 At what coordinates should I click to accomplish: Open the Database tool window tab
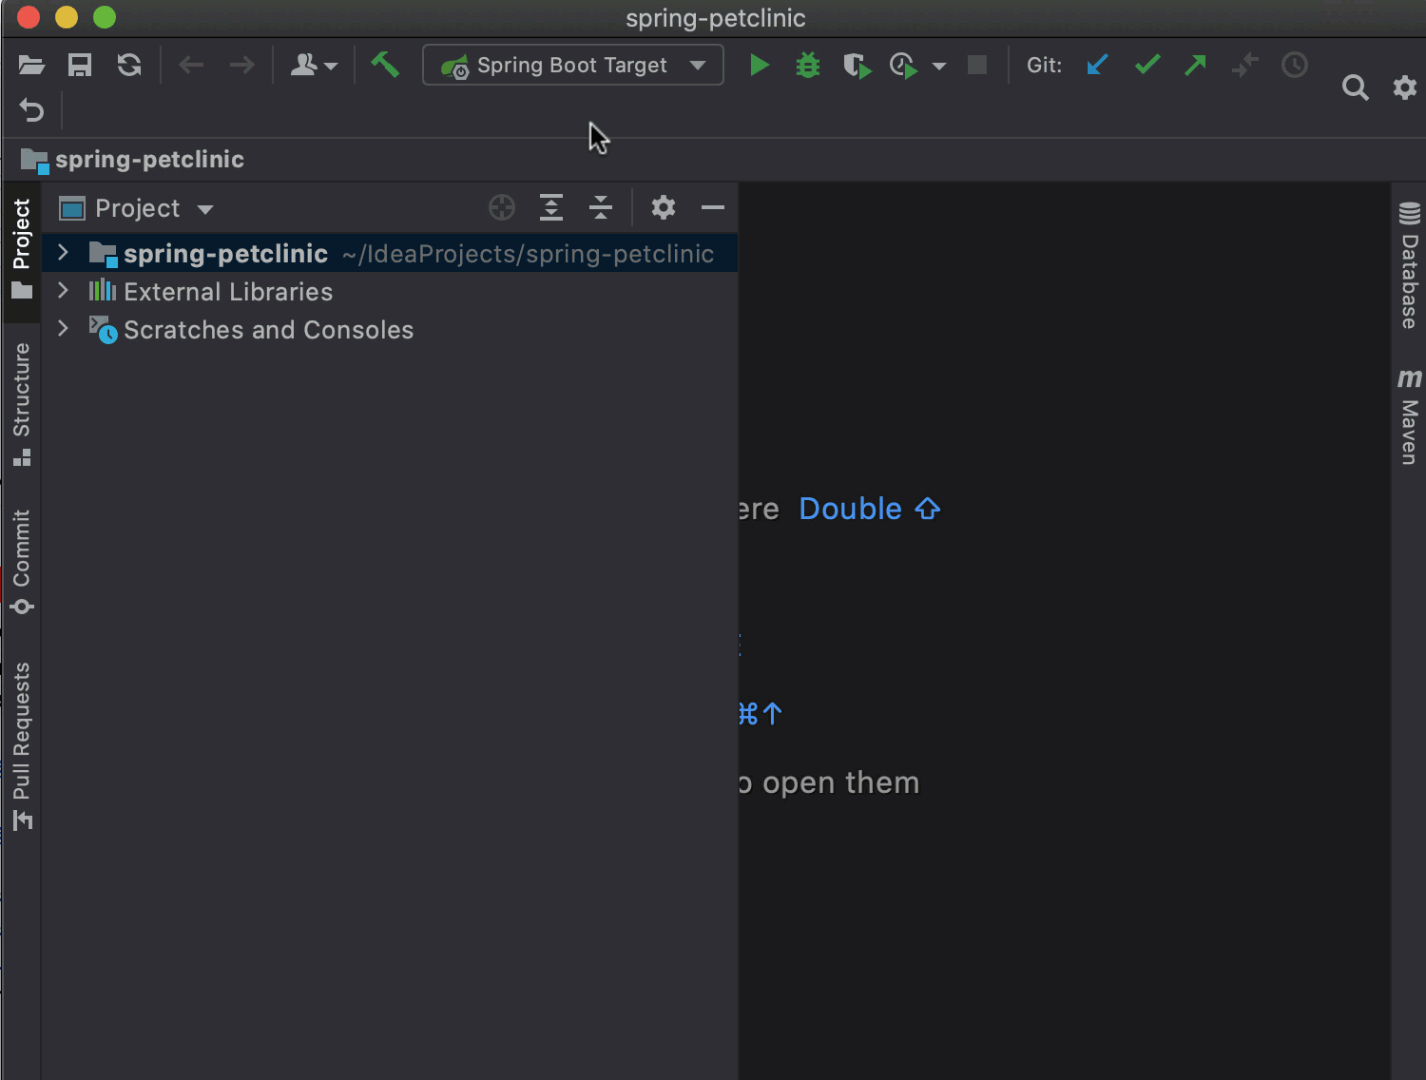[x=1409, y=266]
